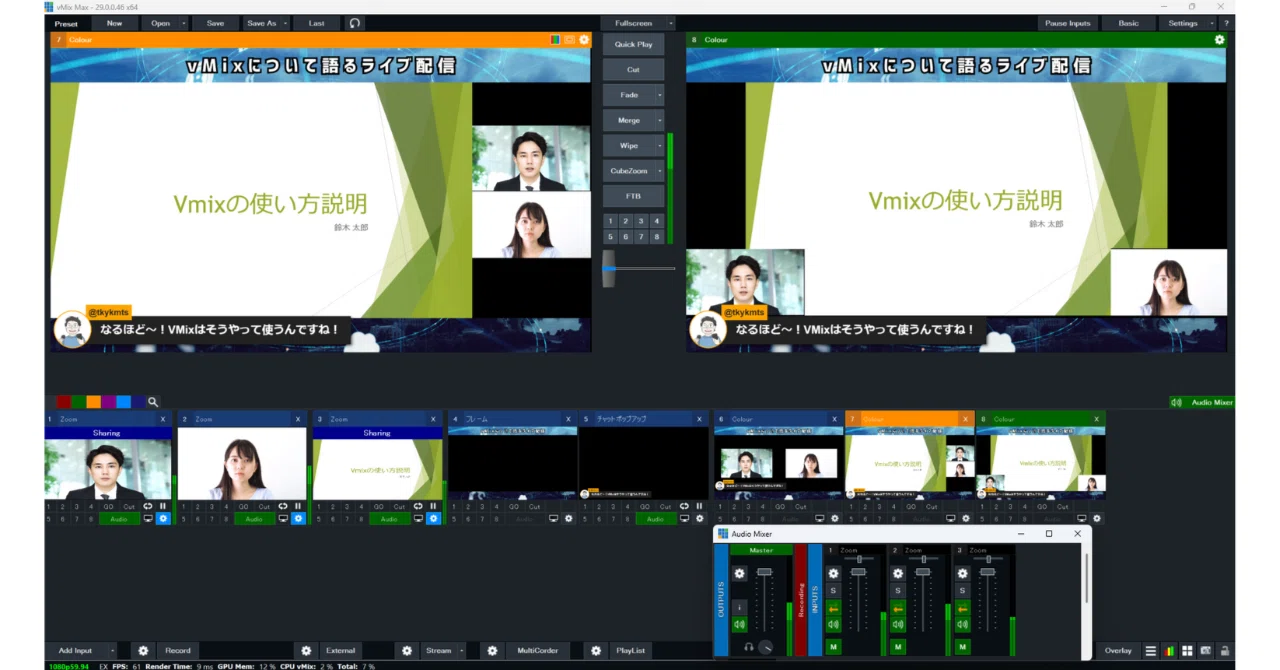Open settings gear for input 1 Zoom
The height and width of the screenshot is (670, 1280).
pyautogui.click(x=163, y=519)
